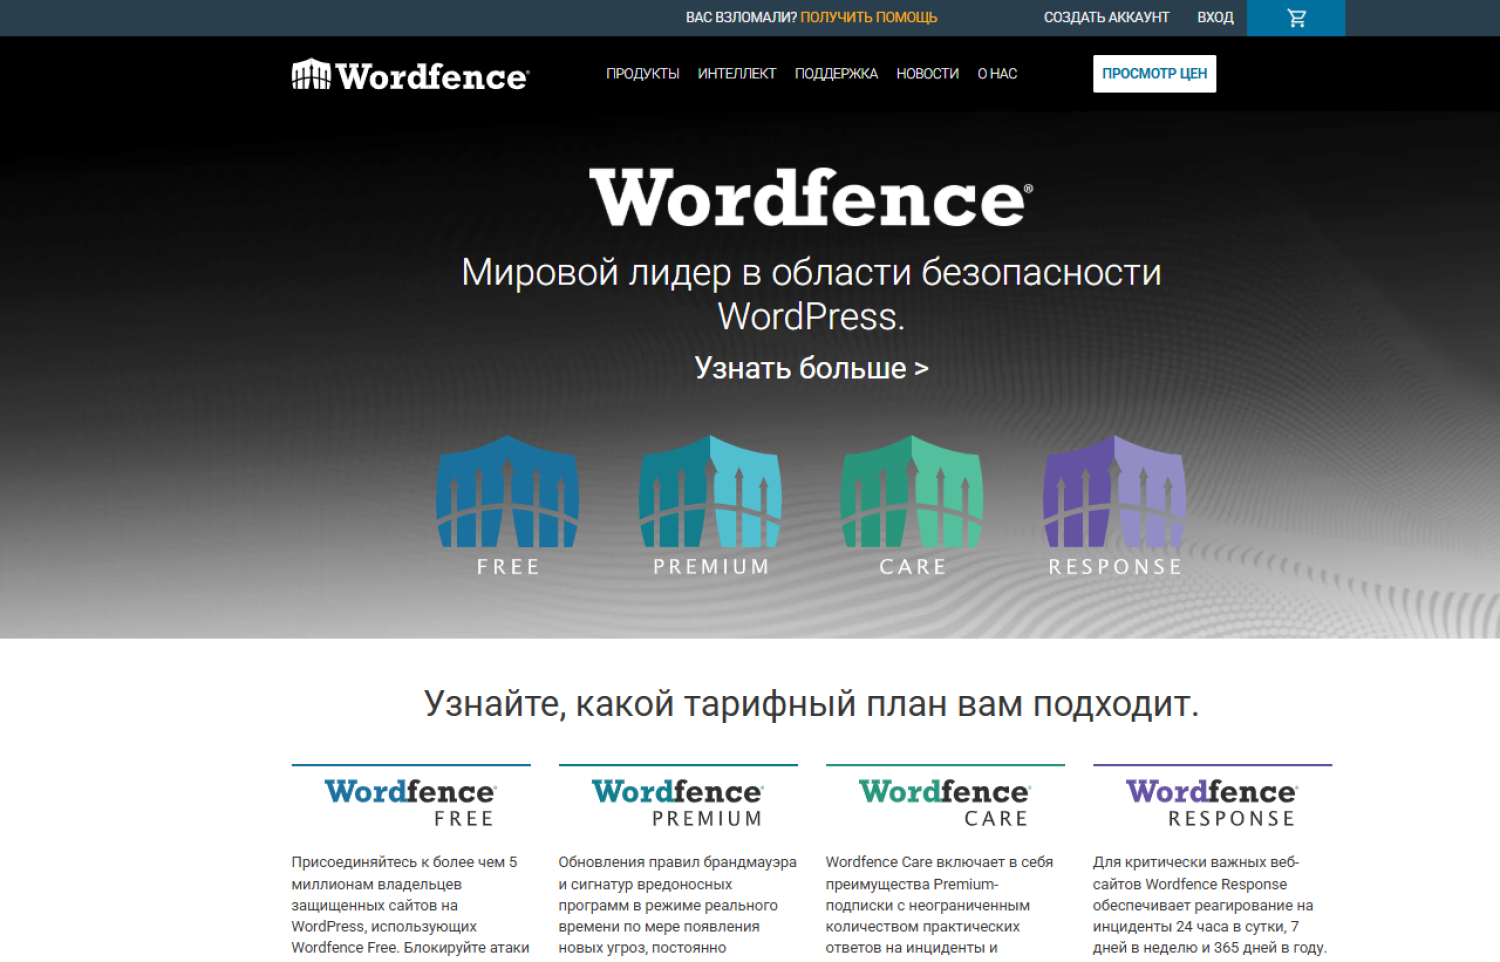
Task: Open the Интеллект menu
Action: point(736,74)
